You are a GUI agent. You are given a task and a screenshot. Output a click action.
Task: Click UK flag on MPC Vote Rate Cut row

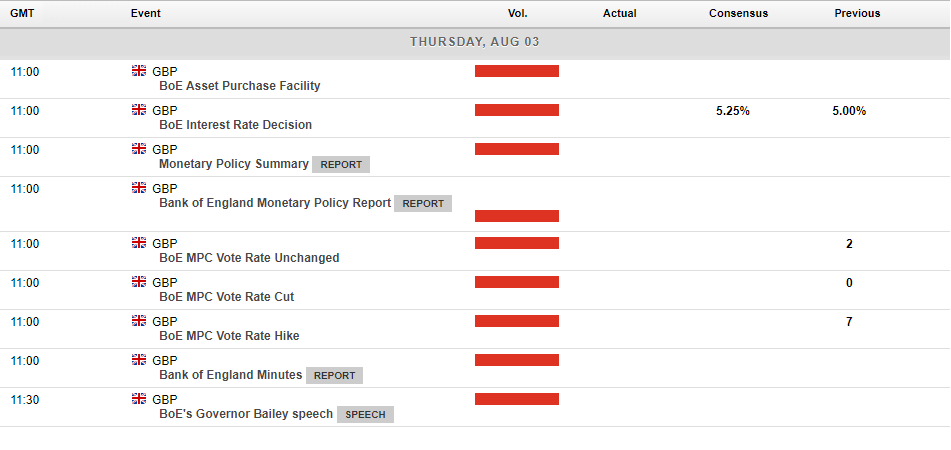[139, 282]
